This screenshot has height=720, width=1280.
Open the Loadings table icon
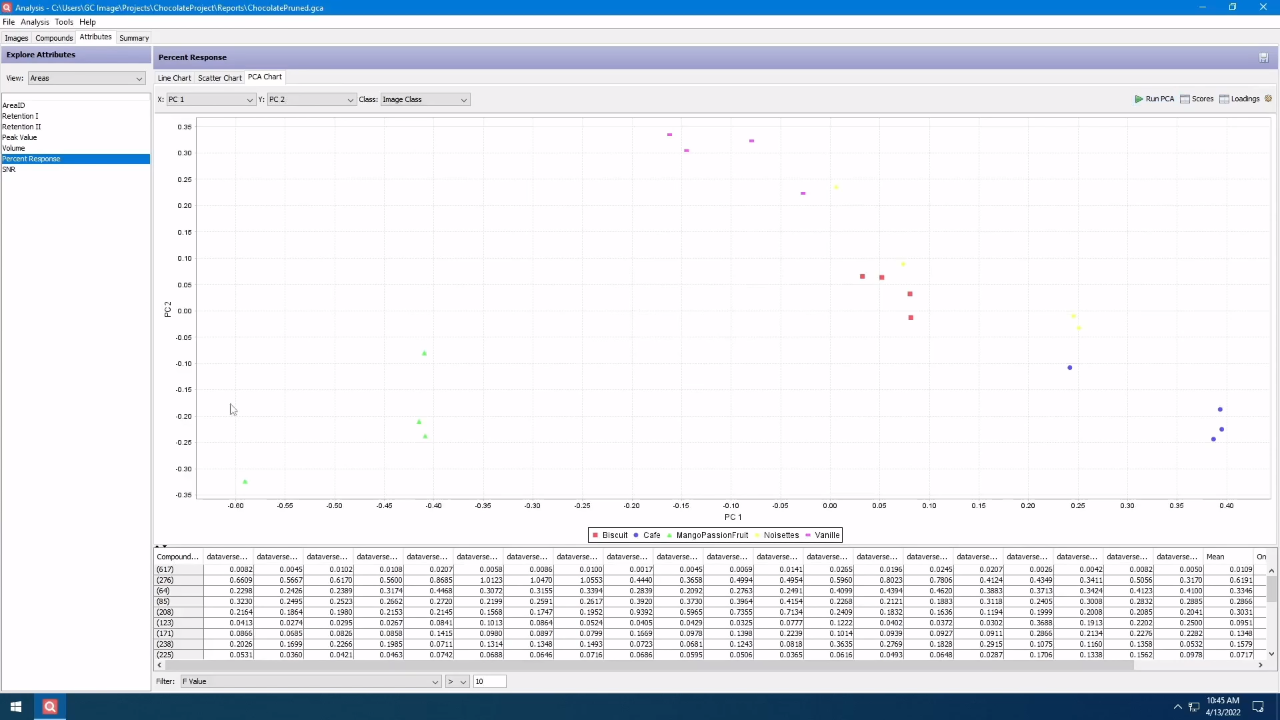pos(1224,99)
